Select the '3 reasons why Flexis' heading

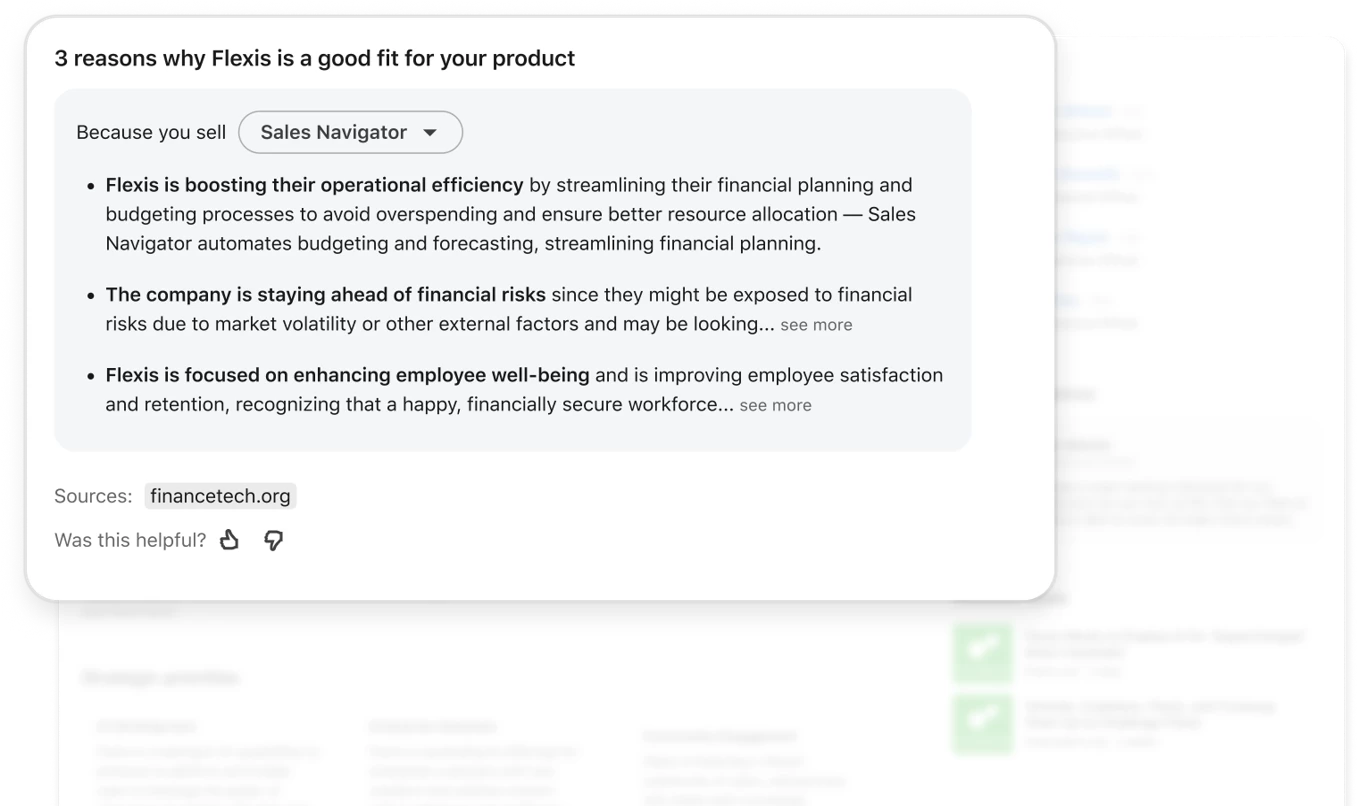(314, 58)
